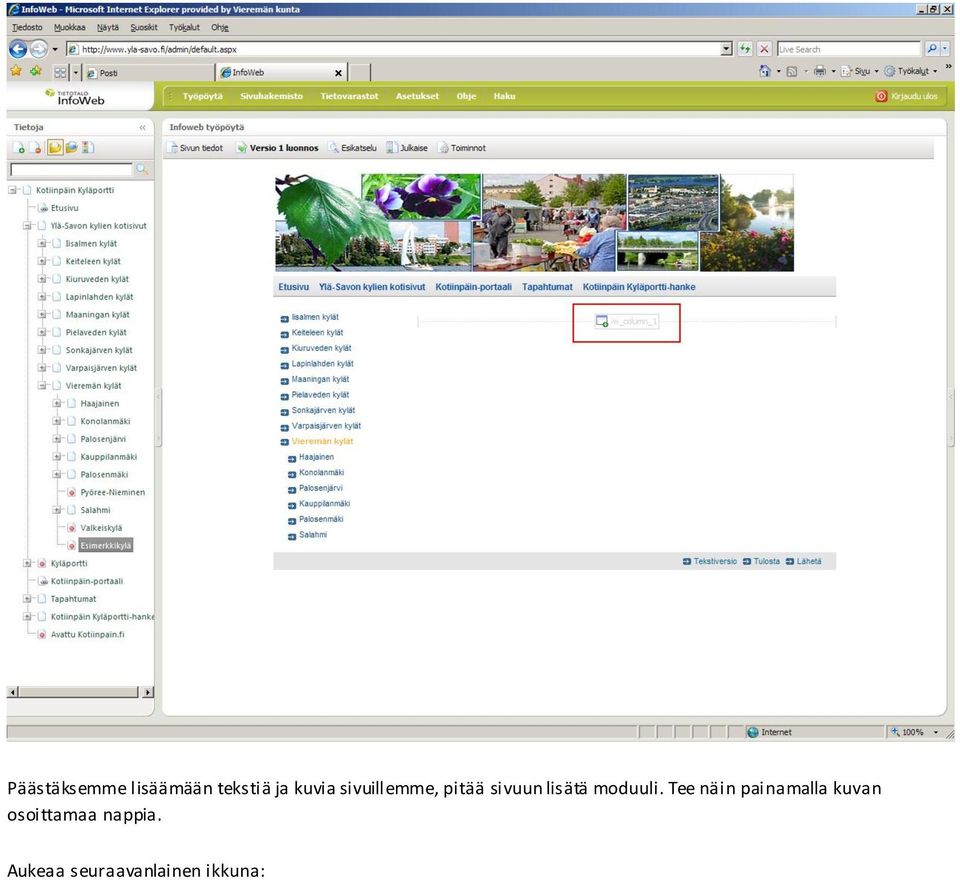Open the Suosikit menu
The image size is (960, 880).
click(144, 28)
